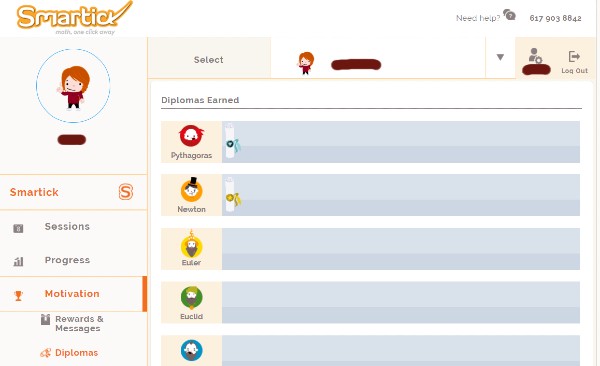Viewport: 600px width, 366px height.
Task: Open the user account settings icon
Action: (x=535, y=56)
